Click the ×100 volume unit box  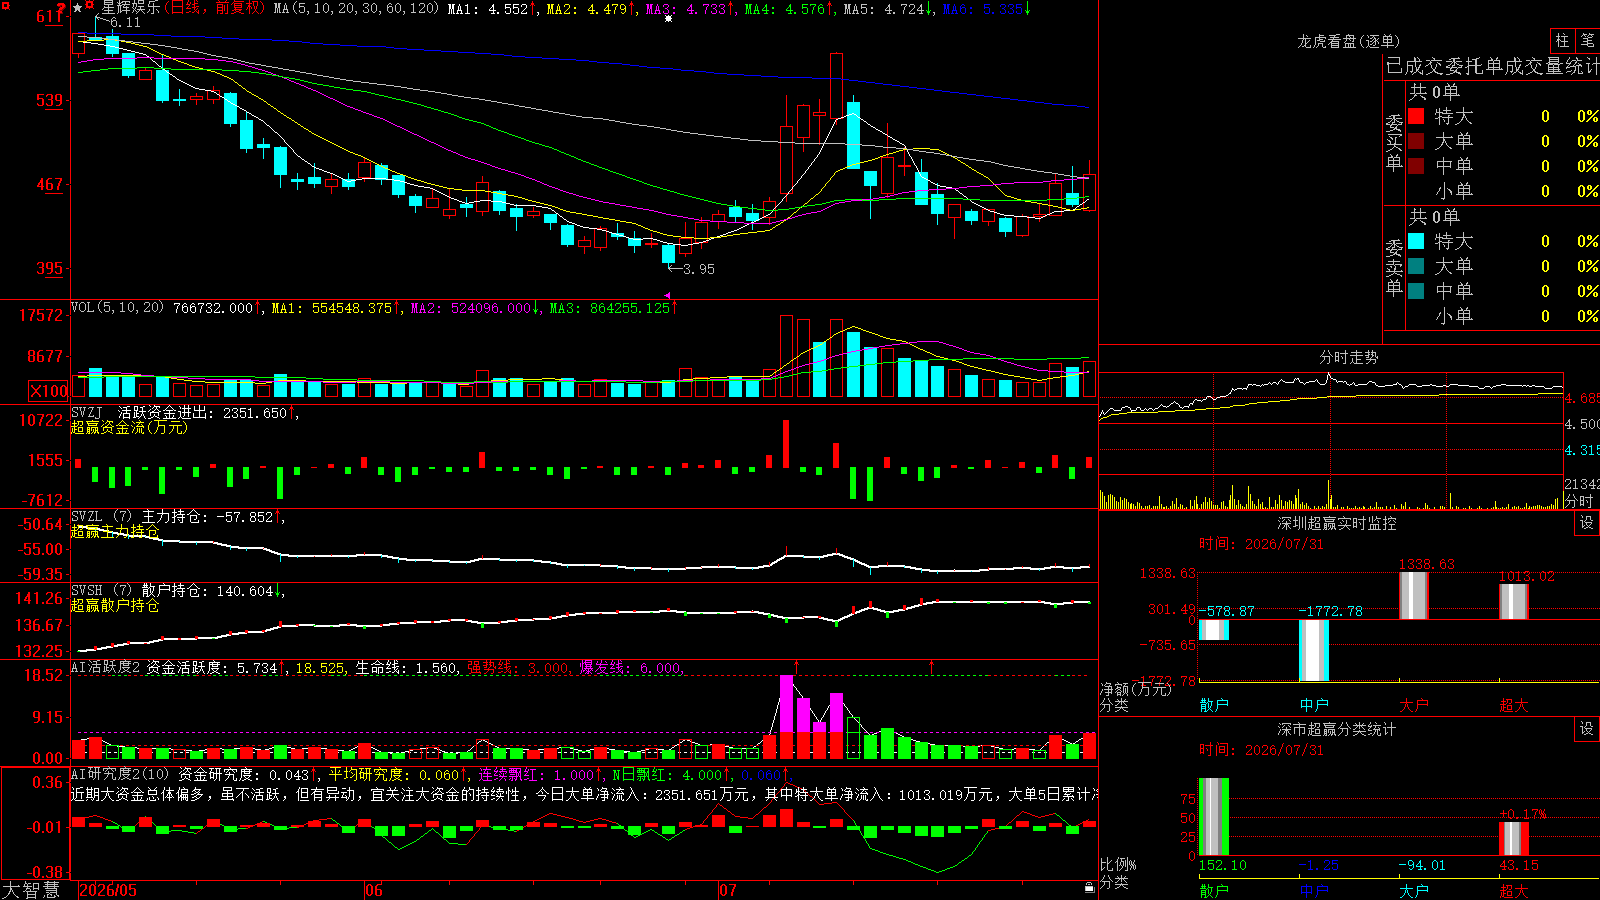tap(49, 391)
